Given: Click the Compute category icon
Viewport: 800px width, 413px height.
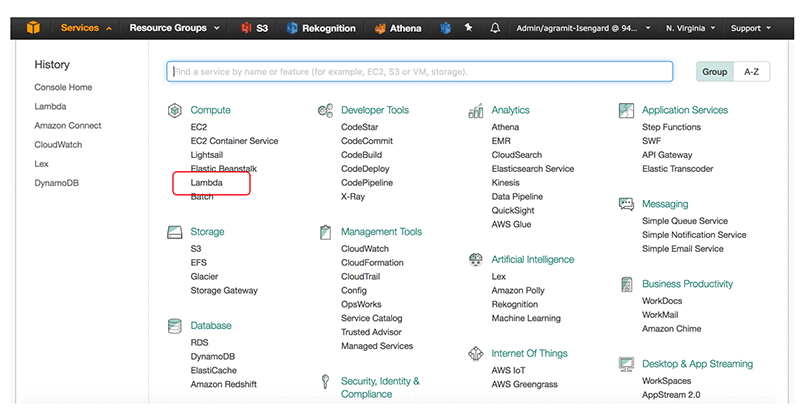Looking at the screenshot, I should click(x=174, y=110).
